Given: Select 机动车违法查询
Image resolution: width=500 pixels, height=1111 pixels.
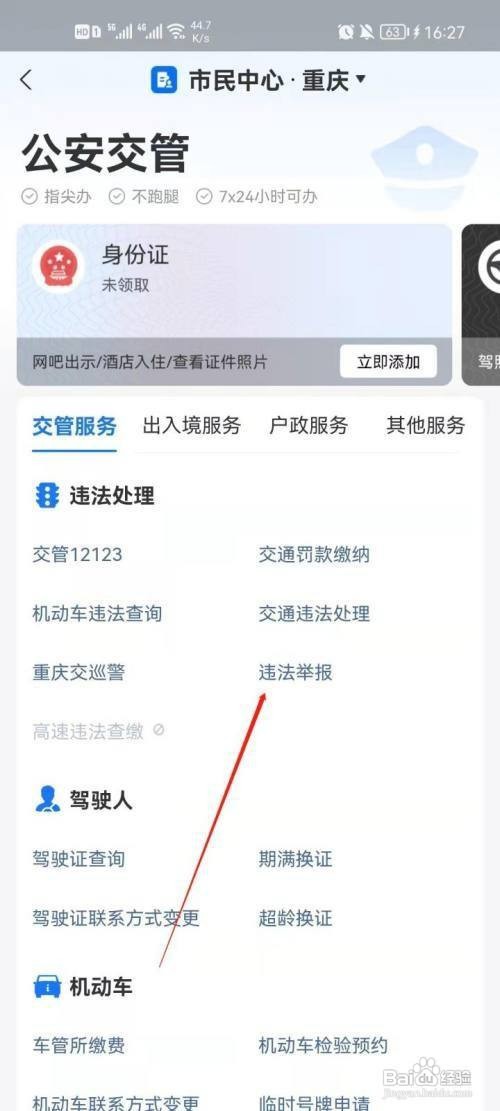Looking at the screenshot, I should click(97, 614).
